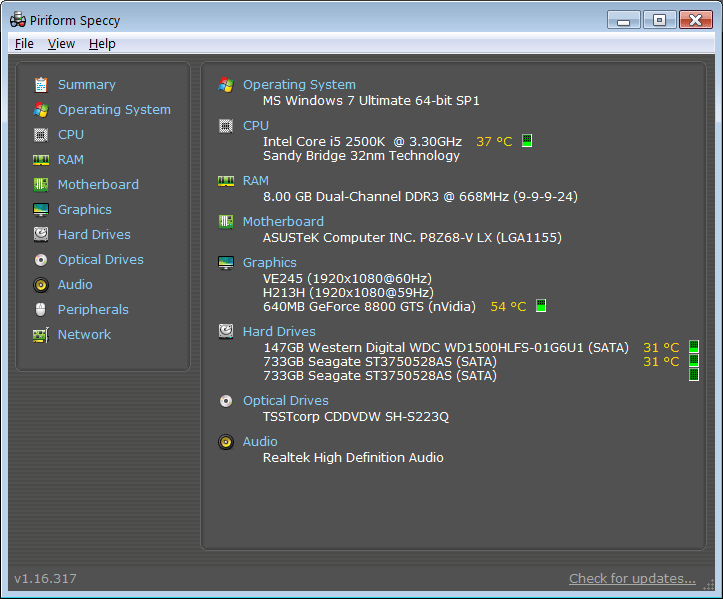Click the Hard Drives heading in summary

click(x=279, y=332)
